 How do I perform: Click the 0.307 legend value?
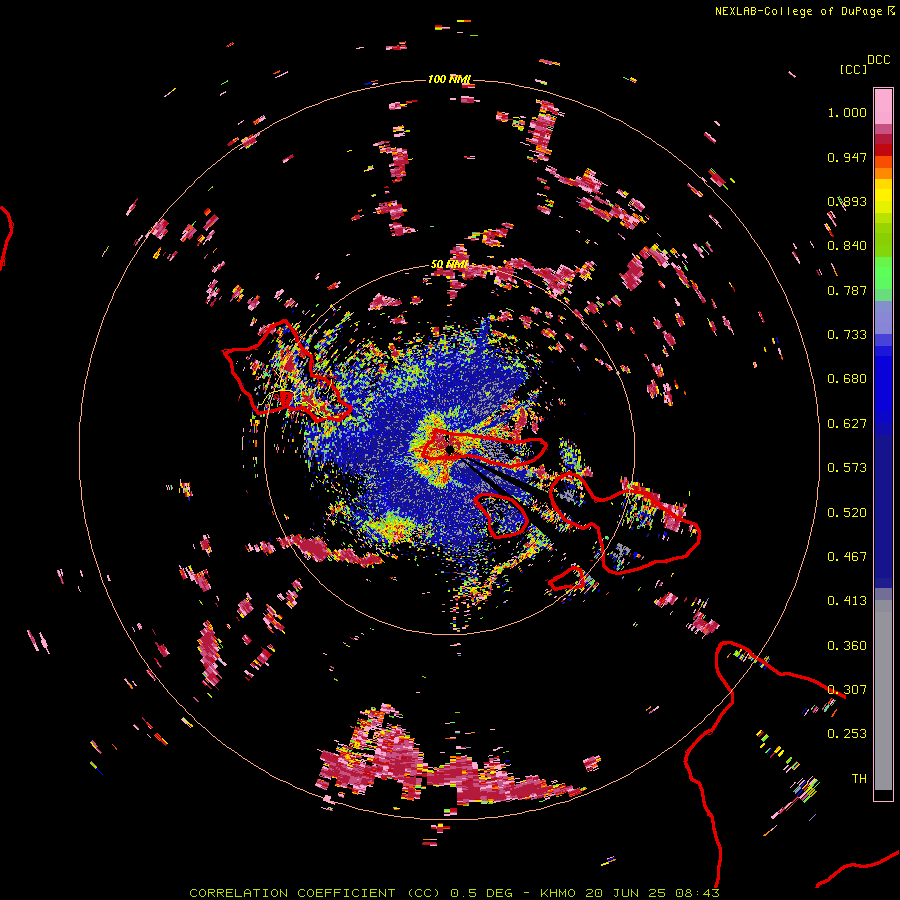click(847, 690)
